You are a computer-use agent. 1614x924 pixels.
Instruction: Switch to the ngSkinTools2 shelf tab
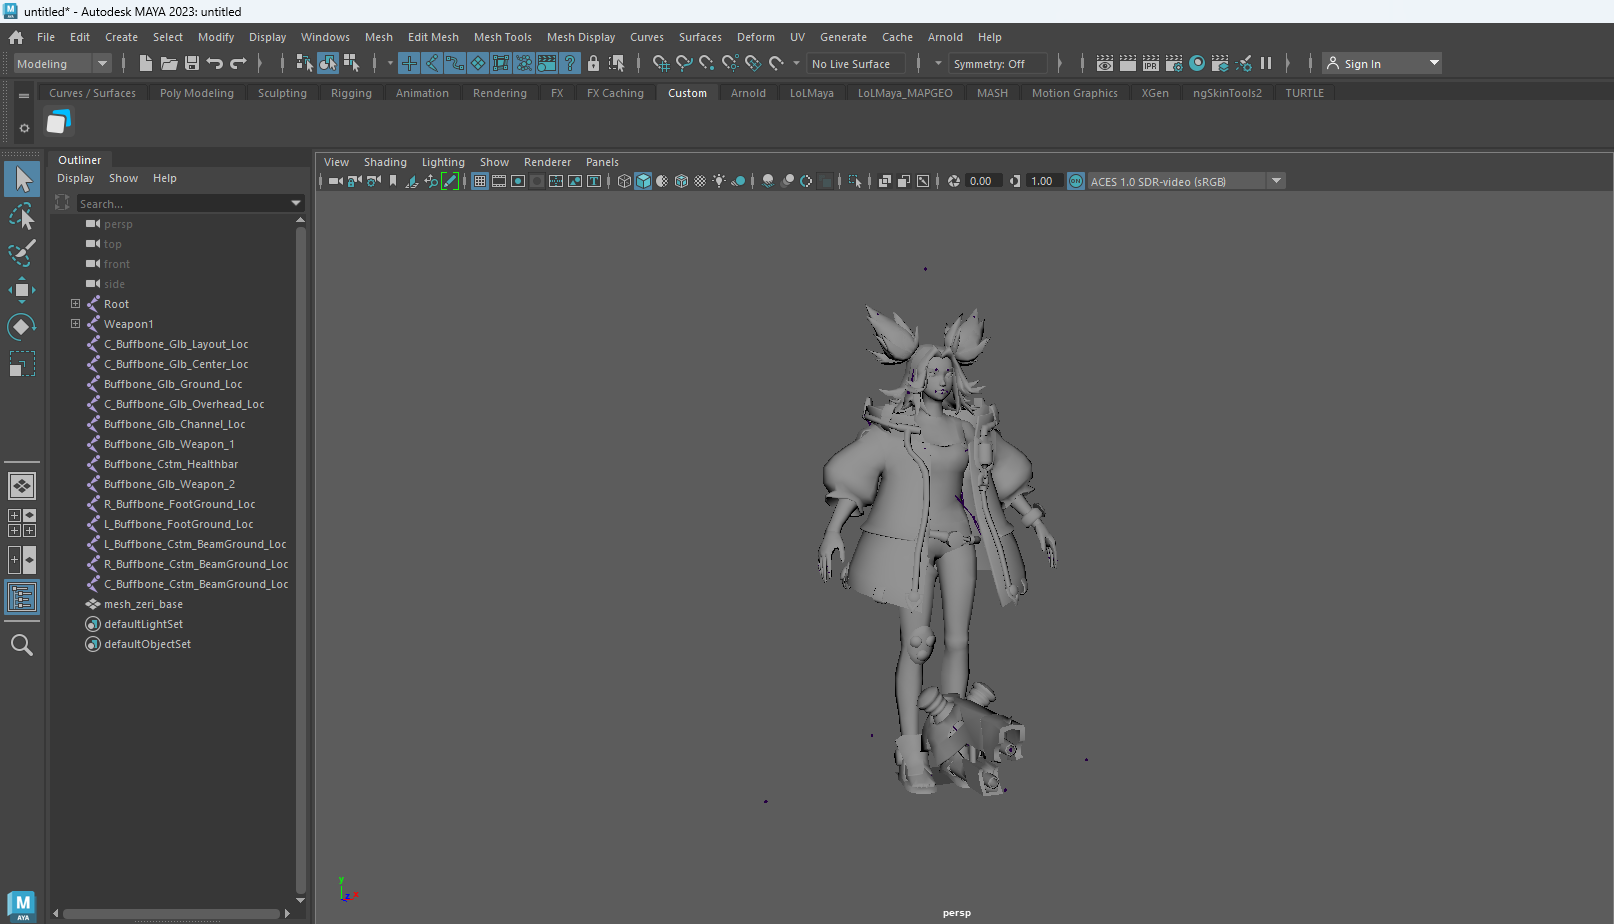point(1227,93)
